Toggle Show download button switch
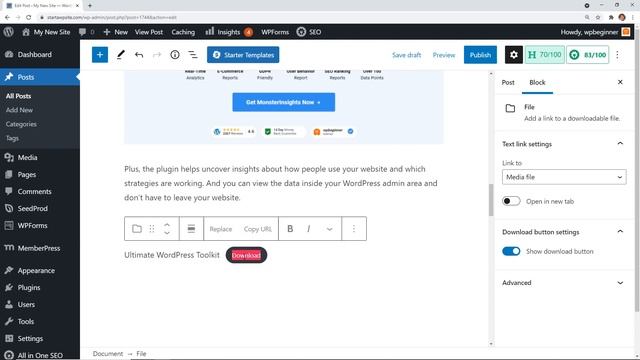640x360 pixels. click(x=511, y=251)
